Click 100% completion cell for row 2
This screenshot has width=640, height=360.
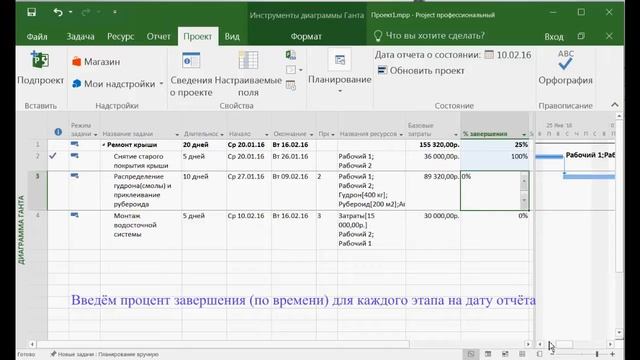coord(495,161)
